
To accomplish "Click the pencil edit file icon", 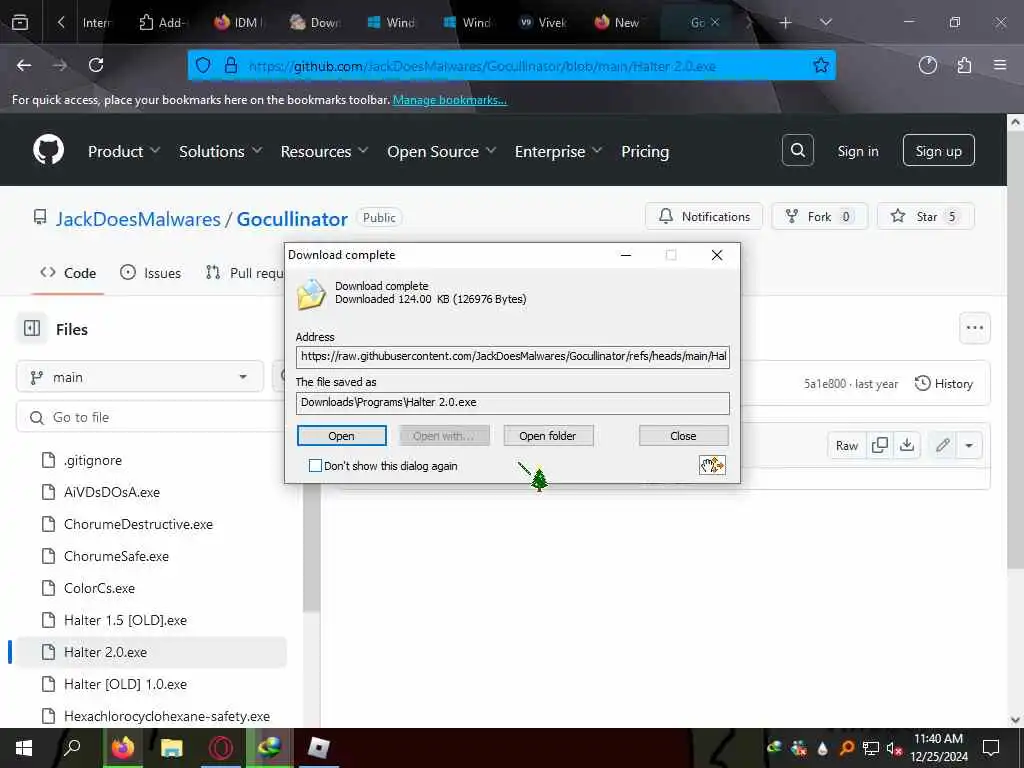I will point(942,445).
